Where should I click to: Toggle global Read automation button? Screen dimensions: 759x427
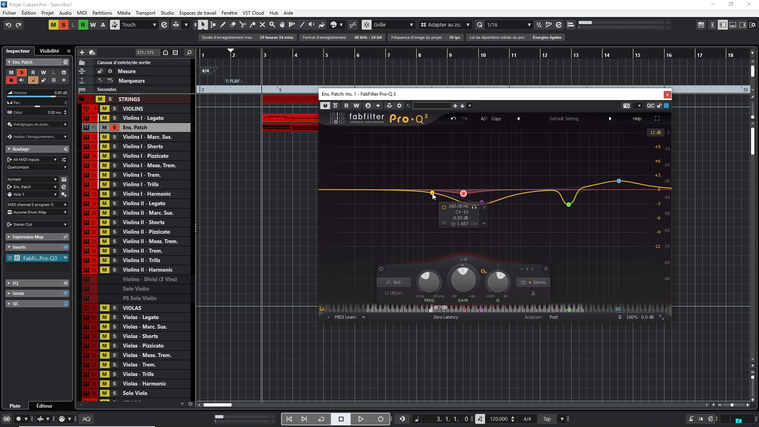83,25
